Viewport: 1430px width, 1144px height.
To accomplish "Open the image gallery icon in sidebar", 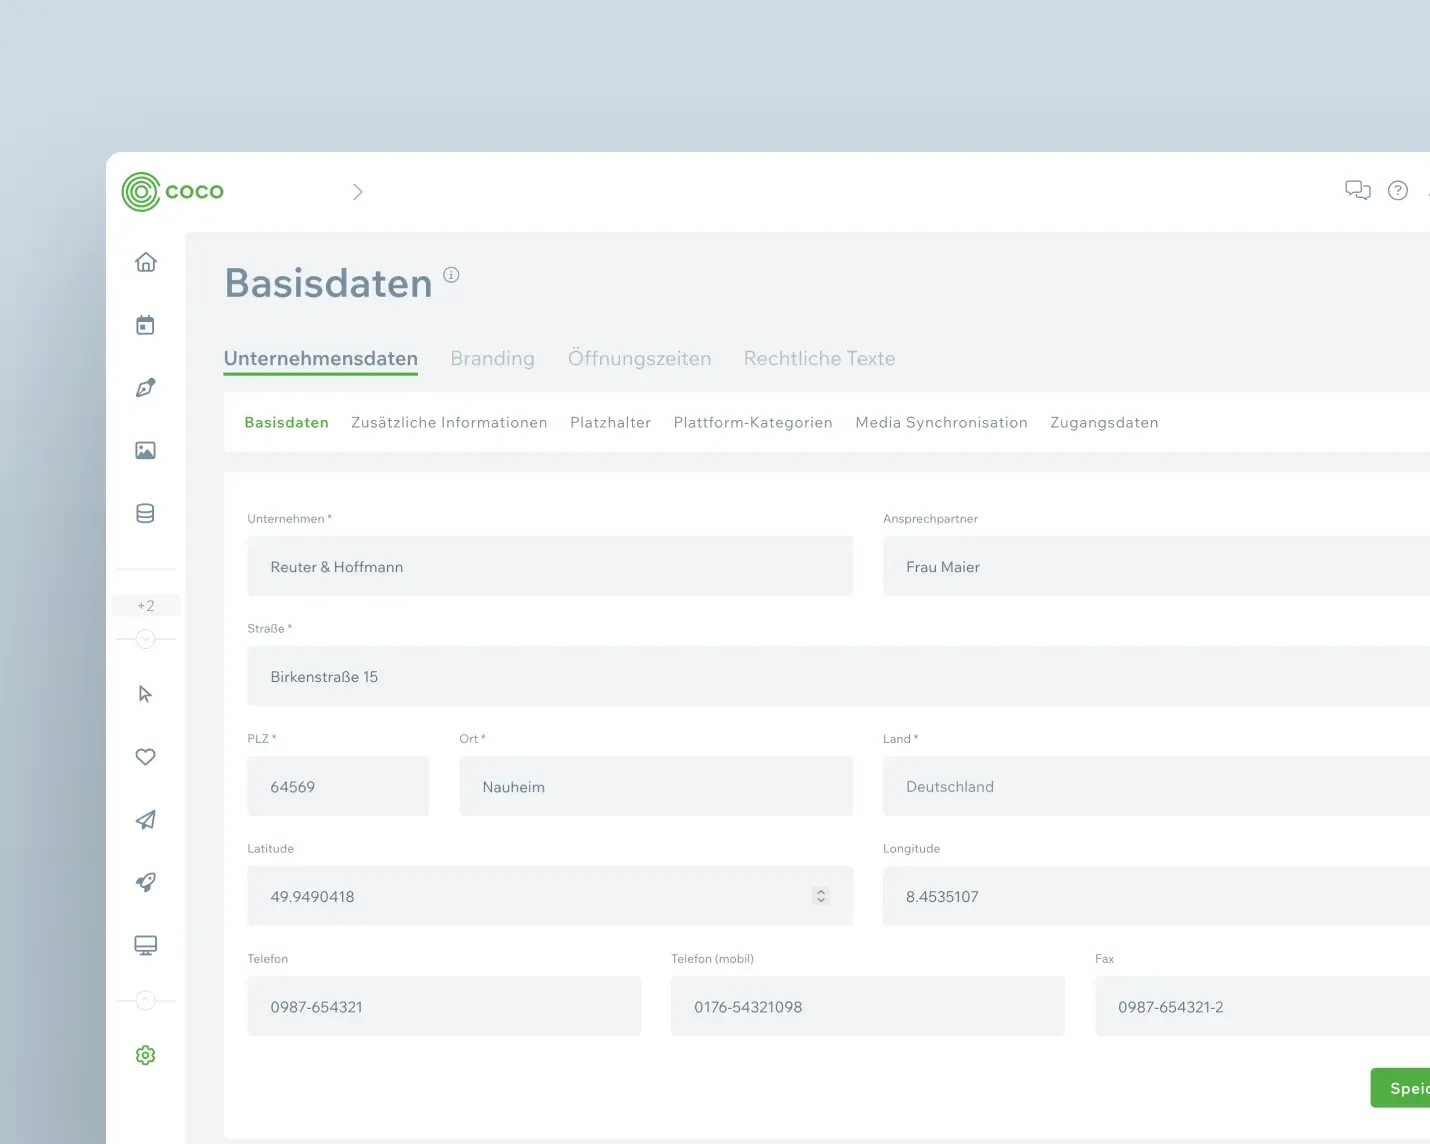I will (146, 451).
